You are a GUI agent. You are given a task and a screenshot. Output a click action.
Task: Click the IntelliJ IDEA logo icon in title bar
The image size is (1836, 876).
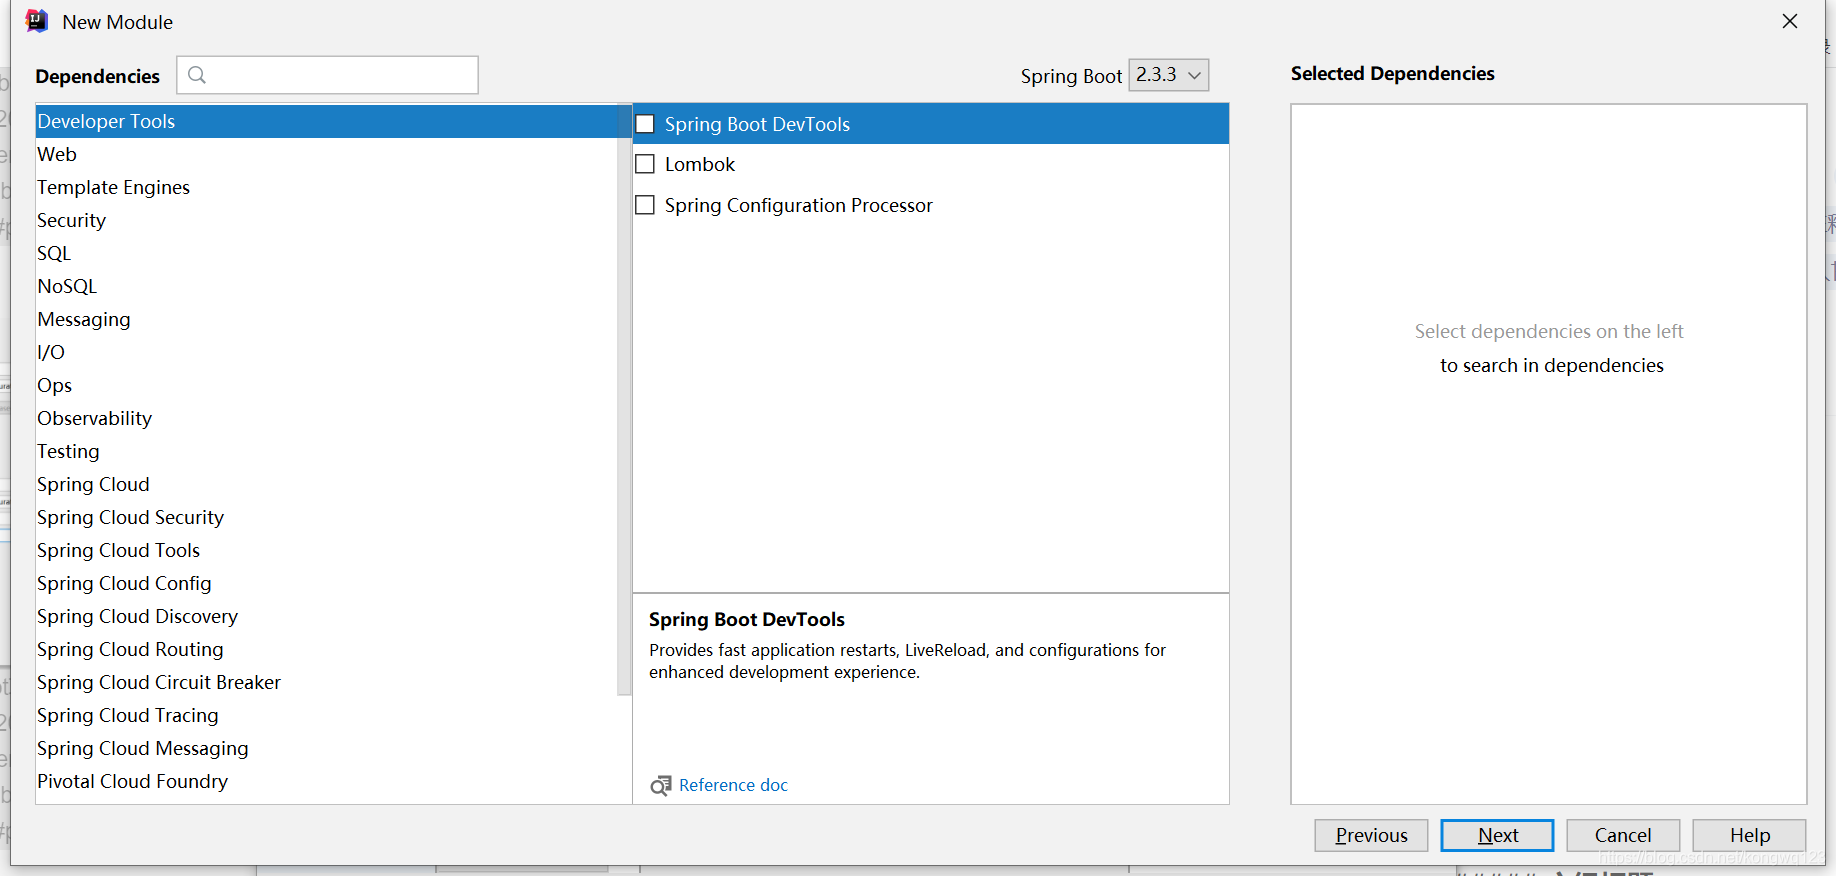click(37, 21)
